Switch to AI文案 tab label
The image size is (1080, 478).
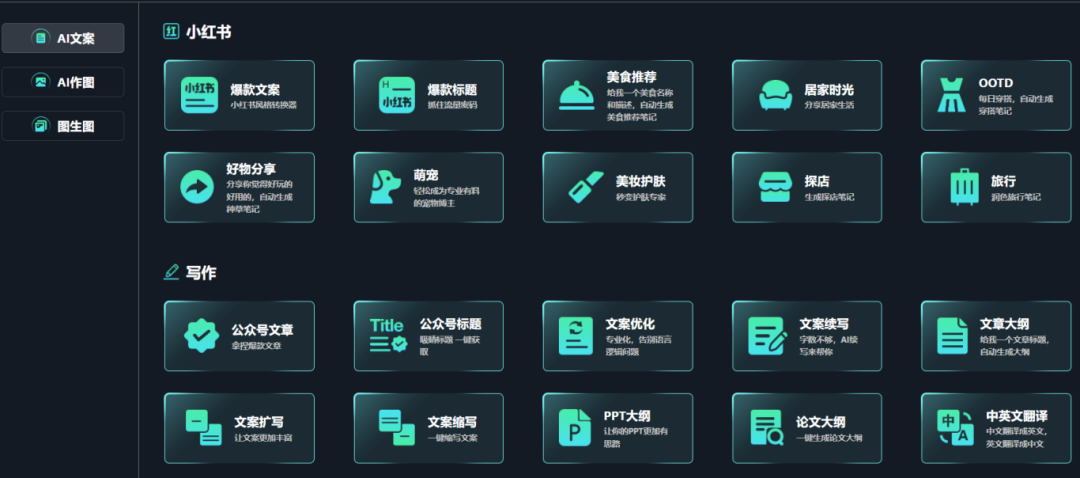point(76,39)
